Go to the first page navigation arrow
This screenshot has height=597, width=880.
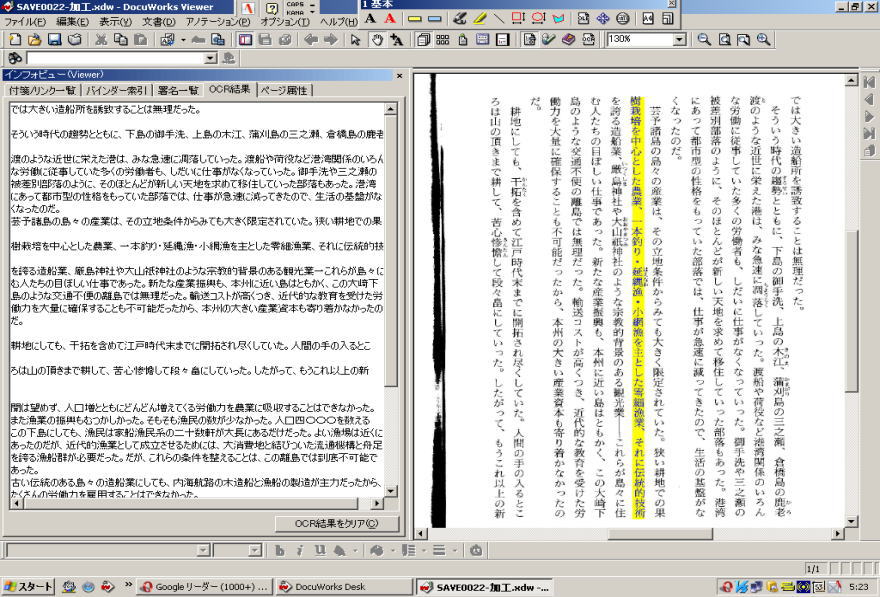pos(869,82)
